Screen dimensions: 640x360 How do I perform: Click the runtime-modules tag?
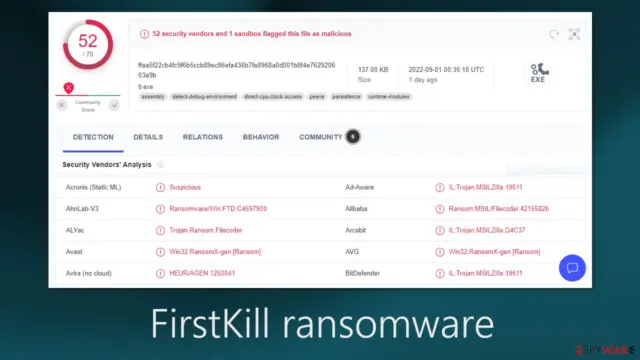click(389, 97)
